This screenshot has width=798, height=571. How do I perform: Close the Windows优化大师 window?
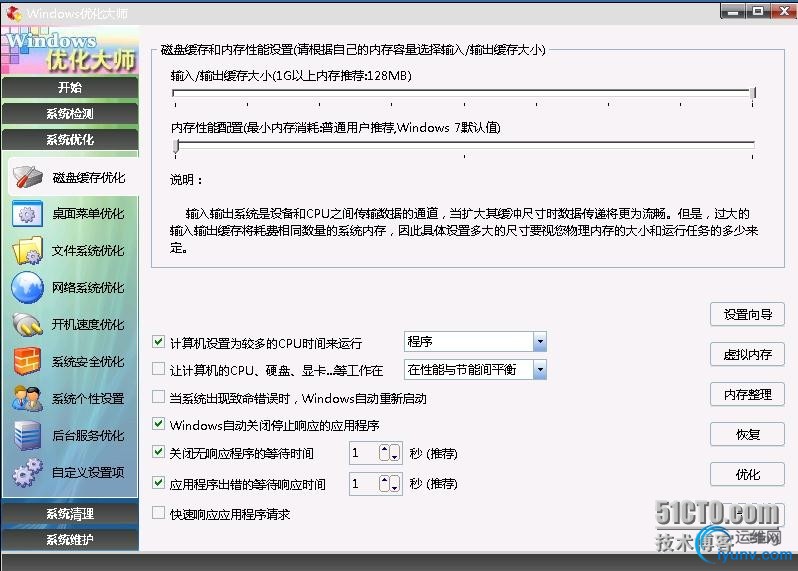pyautogui.click(x=784, y=11)
